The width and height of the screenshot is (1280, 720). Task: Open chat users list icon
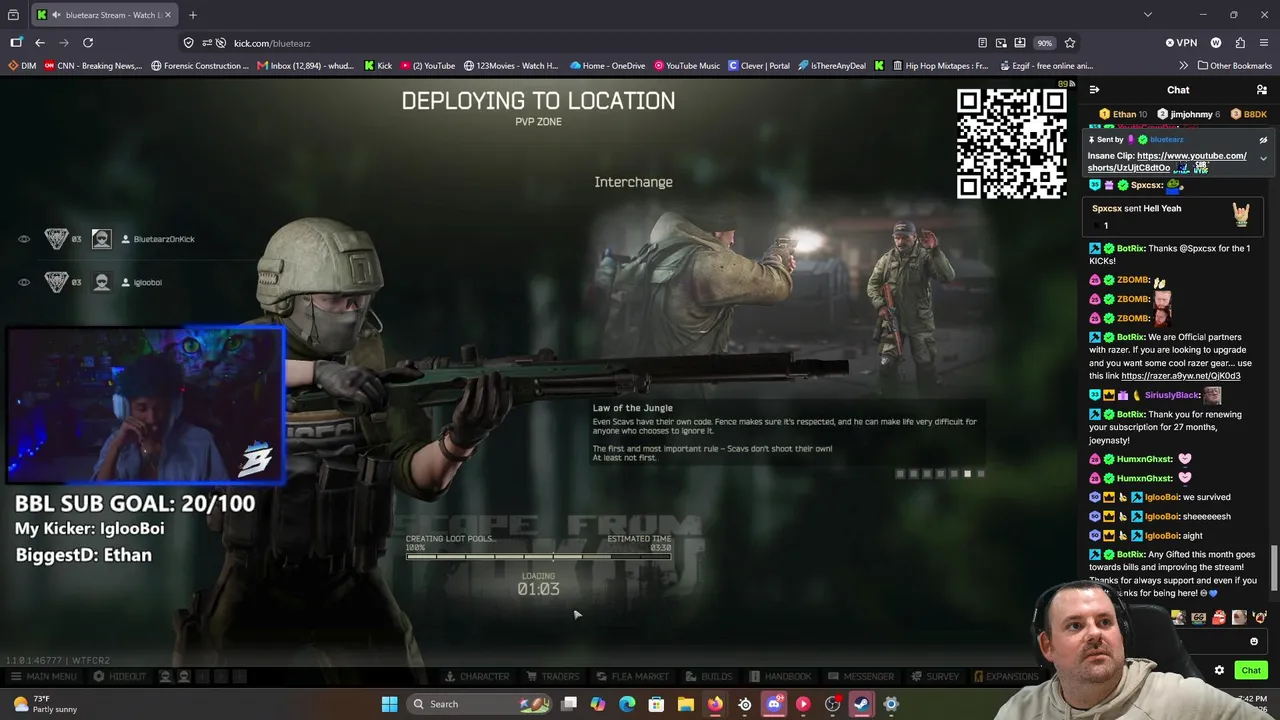(x=1262, y=90)
